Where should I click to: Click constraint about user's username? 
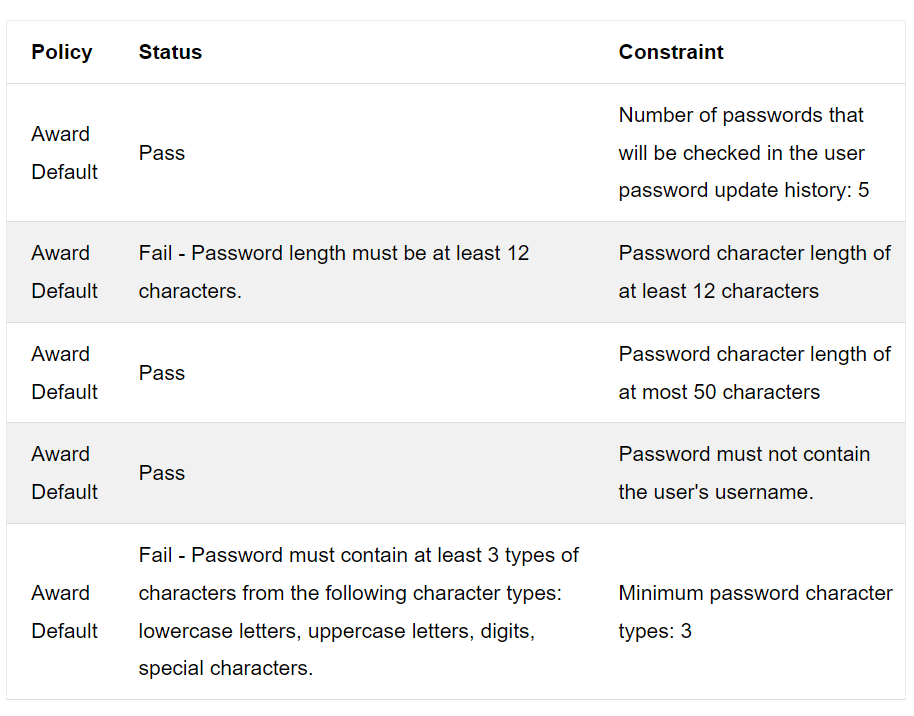tap(744, 473)
